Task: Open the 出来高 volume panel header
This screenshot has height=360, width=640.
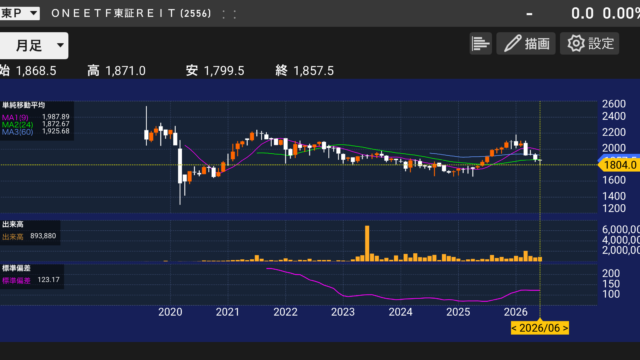Action: tap(13, 224)
